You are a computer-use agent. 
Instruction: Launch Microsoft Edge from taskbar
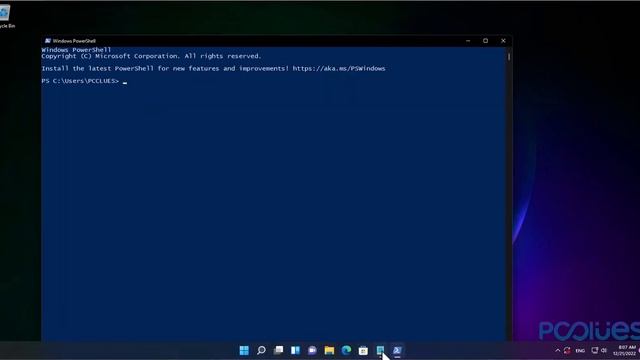coord(347,350)
